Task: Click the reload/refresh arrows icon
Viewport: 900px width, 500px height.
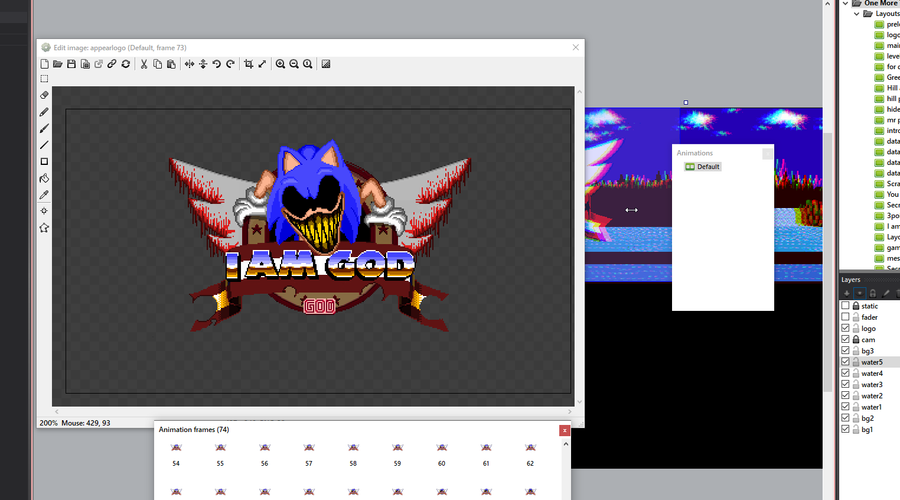Action: click(126, 64)
